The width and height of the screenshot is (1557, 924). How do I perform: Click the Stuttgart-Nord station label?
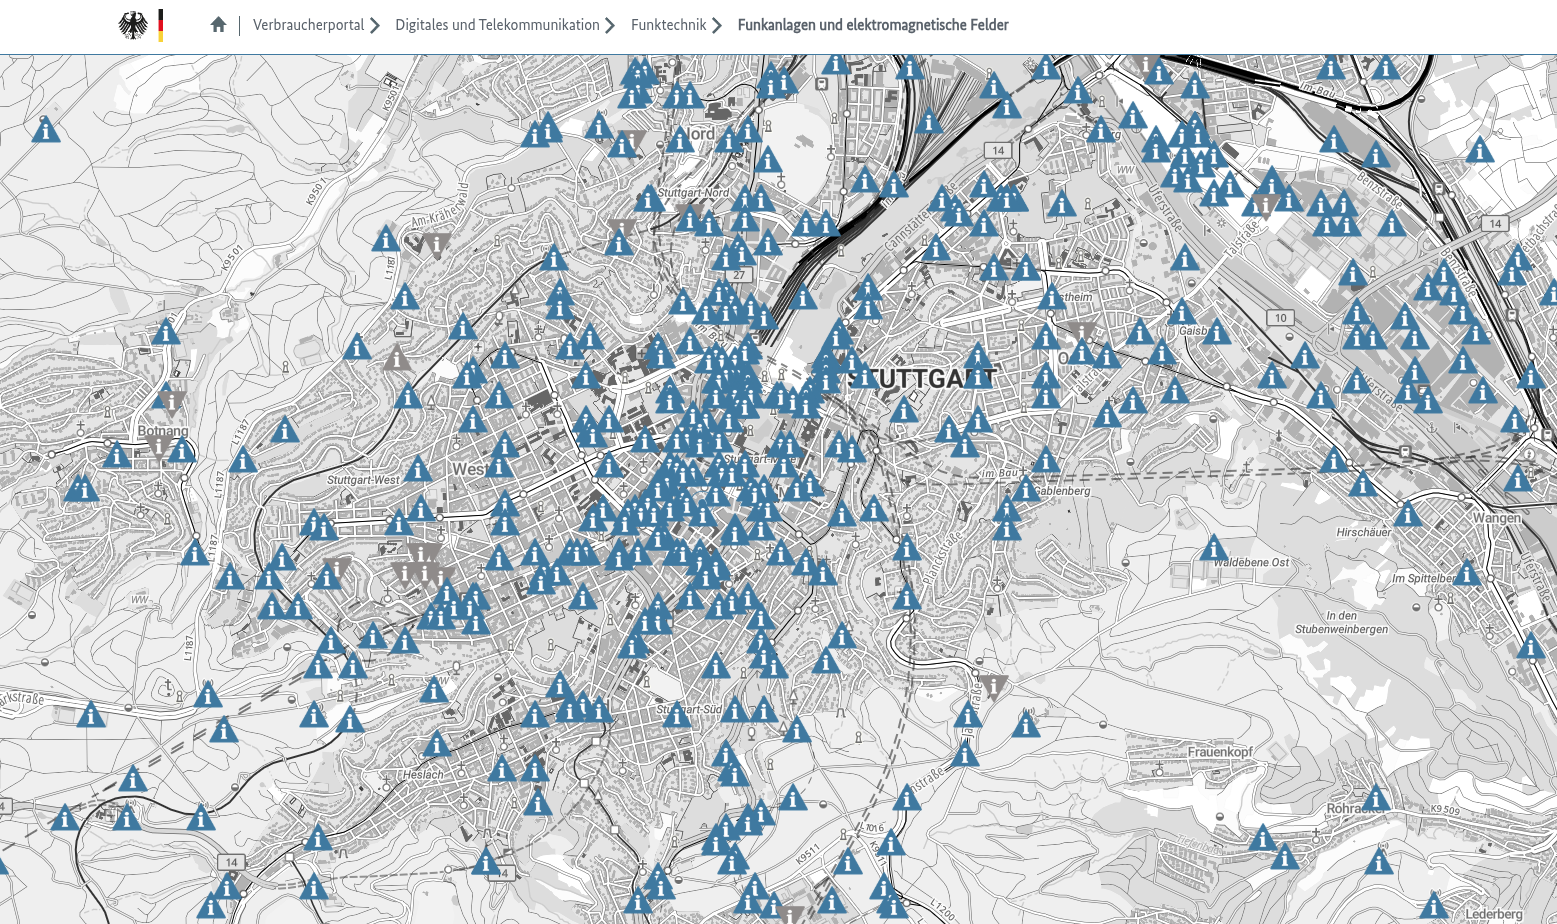pos(694,192)
